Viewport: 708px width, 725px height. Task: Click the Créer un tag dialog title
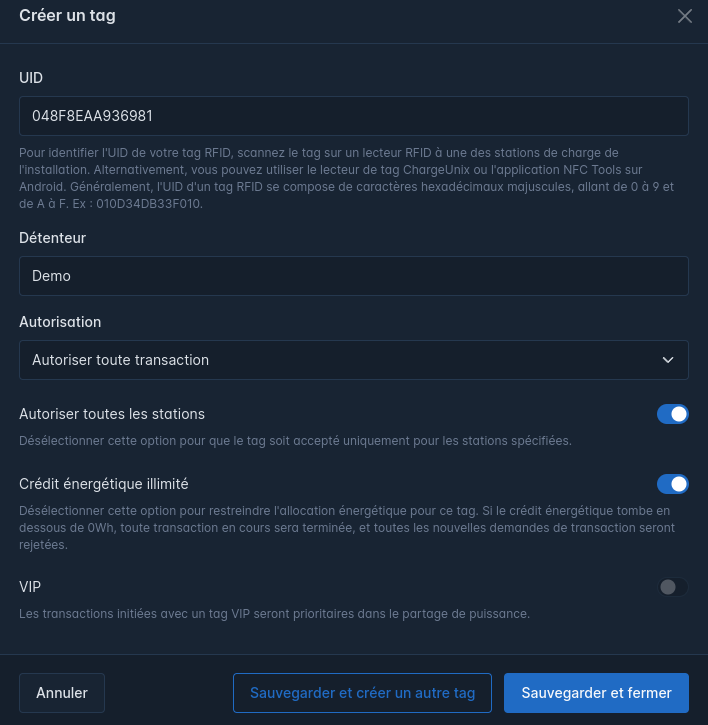68,16
